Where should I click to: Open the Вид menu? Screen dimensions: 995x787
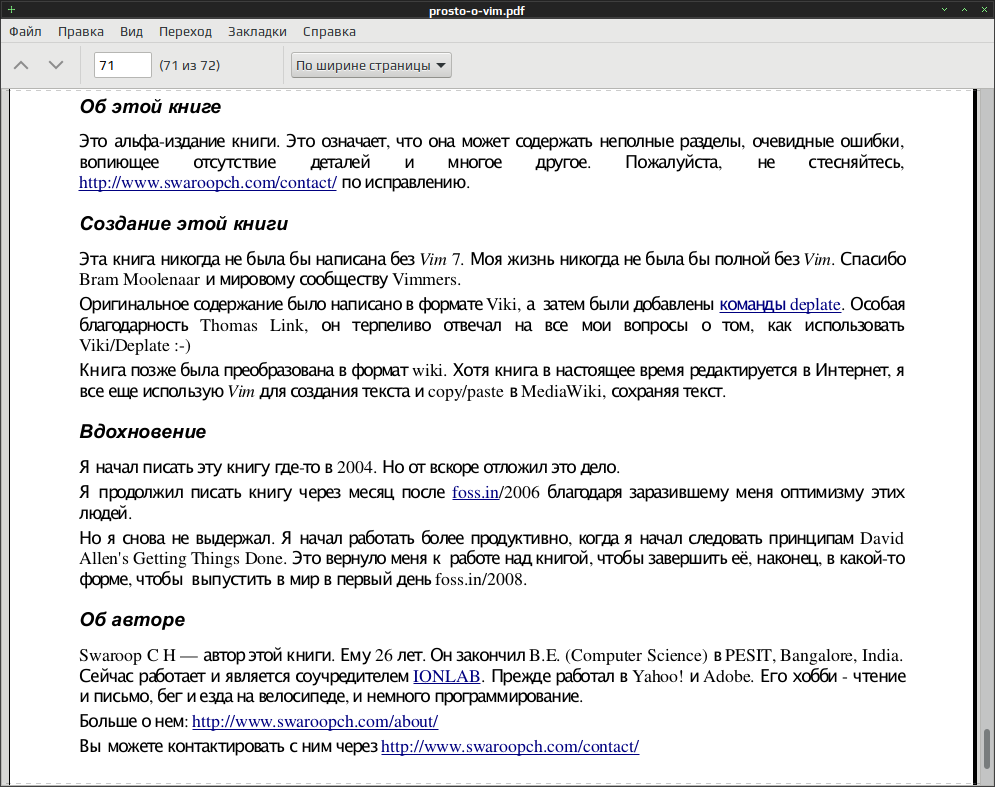point(131,32)
